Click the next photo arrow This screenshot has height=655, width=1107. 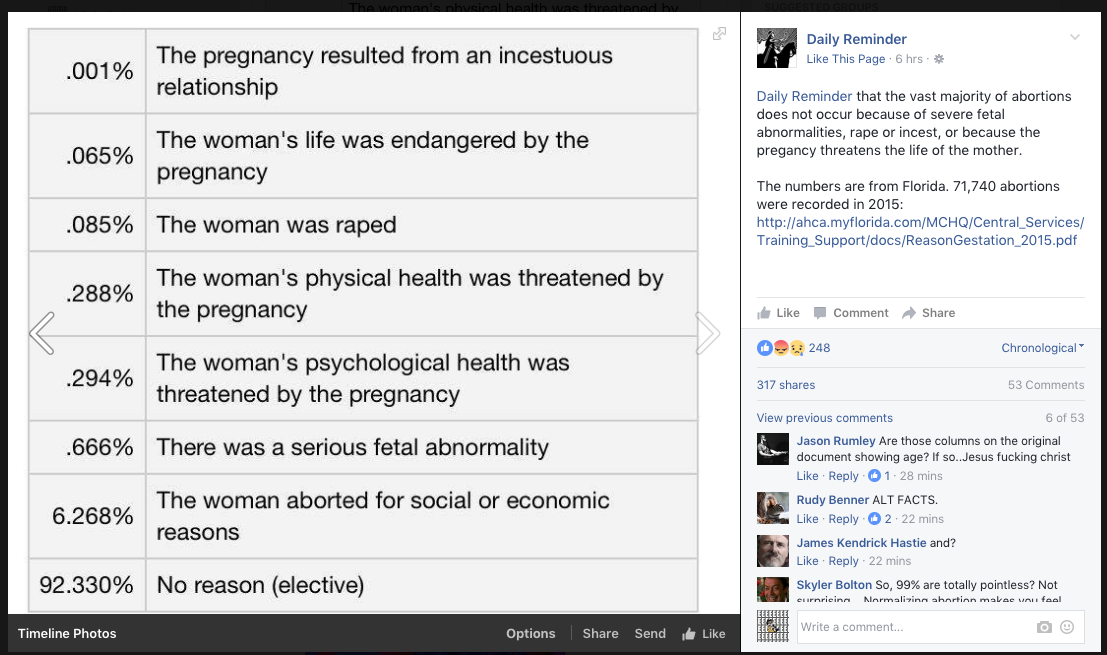point(707,333)
